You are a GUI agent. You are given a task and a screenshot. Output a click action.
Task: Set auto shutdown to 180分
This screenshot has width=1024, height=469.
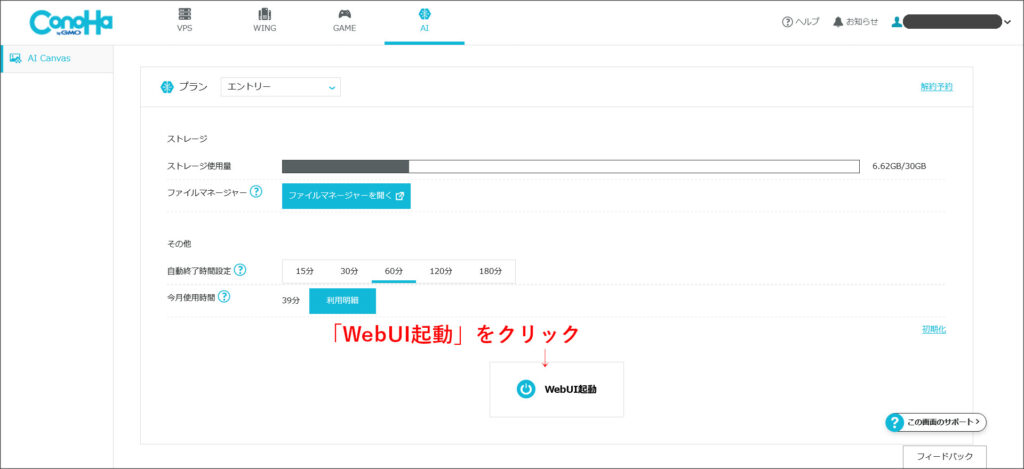490,271
